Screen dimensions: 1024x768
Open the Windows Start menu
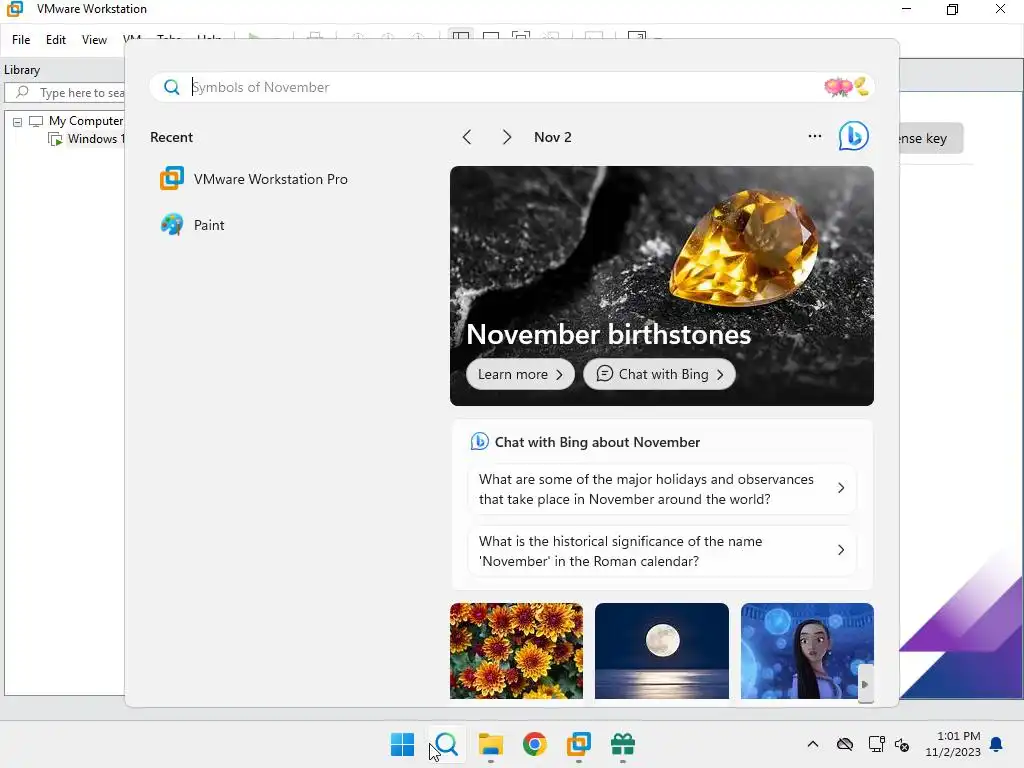pos(402,744)
